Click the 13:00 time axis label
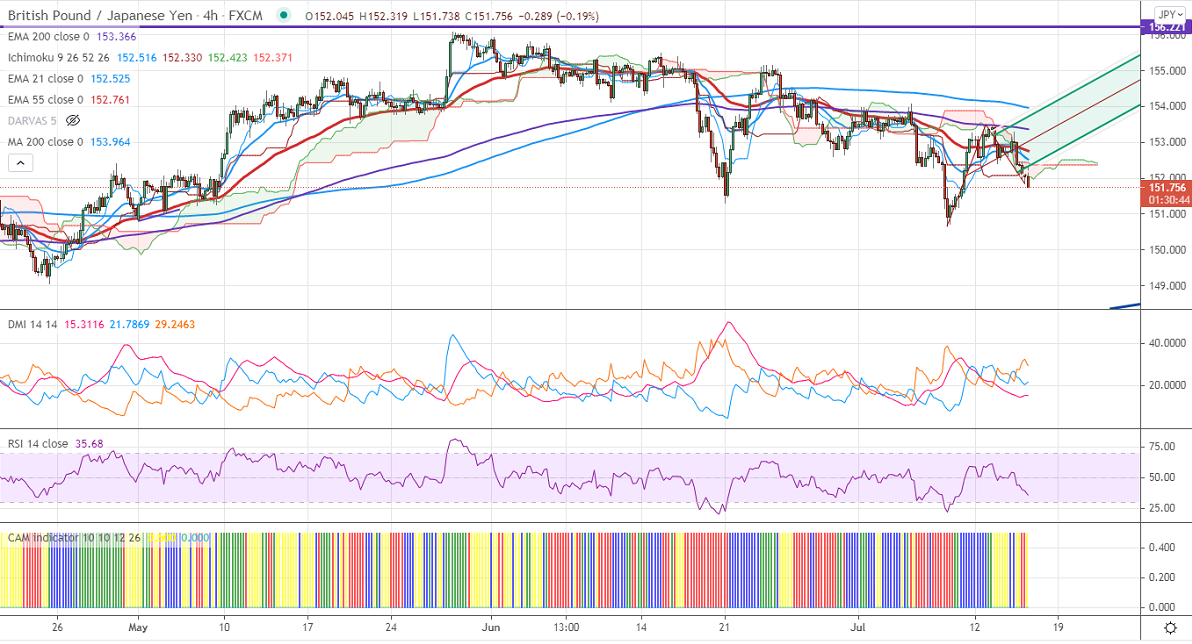The image size is (1192, 644). 566,628
